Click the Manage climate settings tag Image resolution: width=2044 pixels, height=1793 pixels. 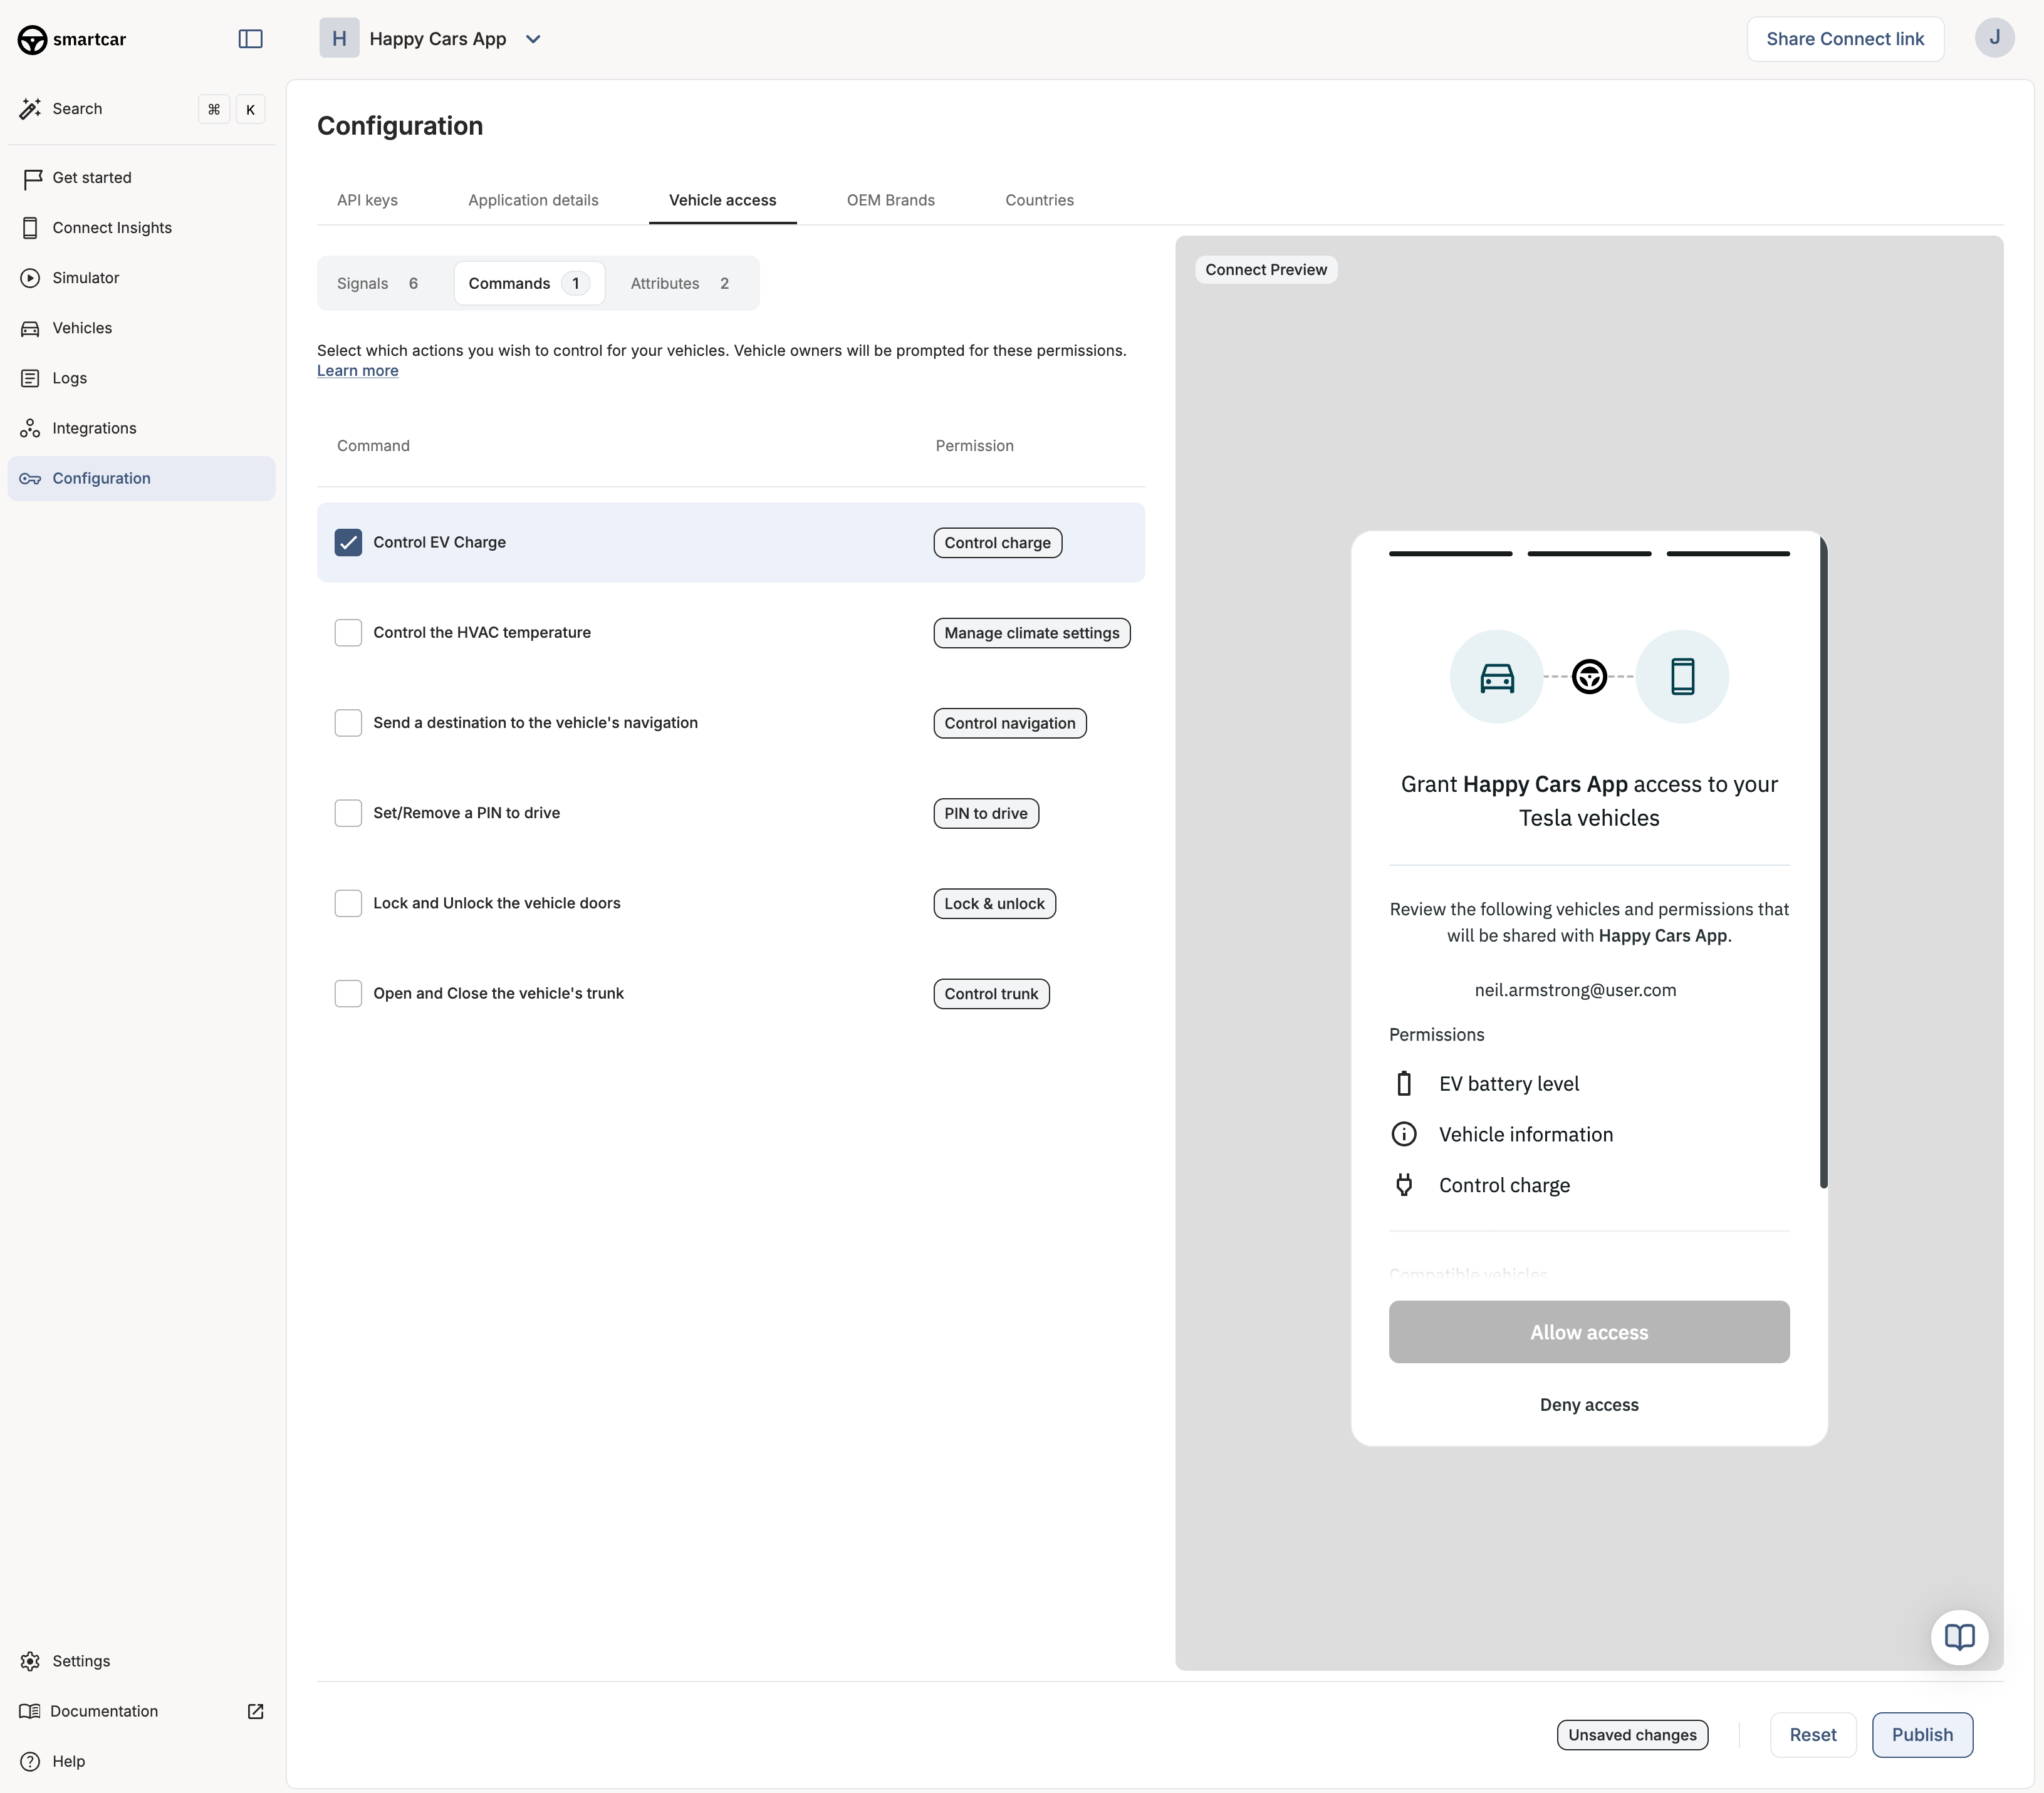[1031, 632]
